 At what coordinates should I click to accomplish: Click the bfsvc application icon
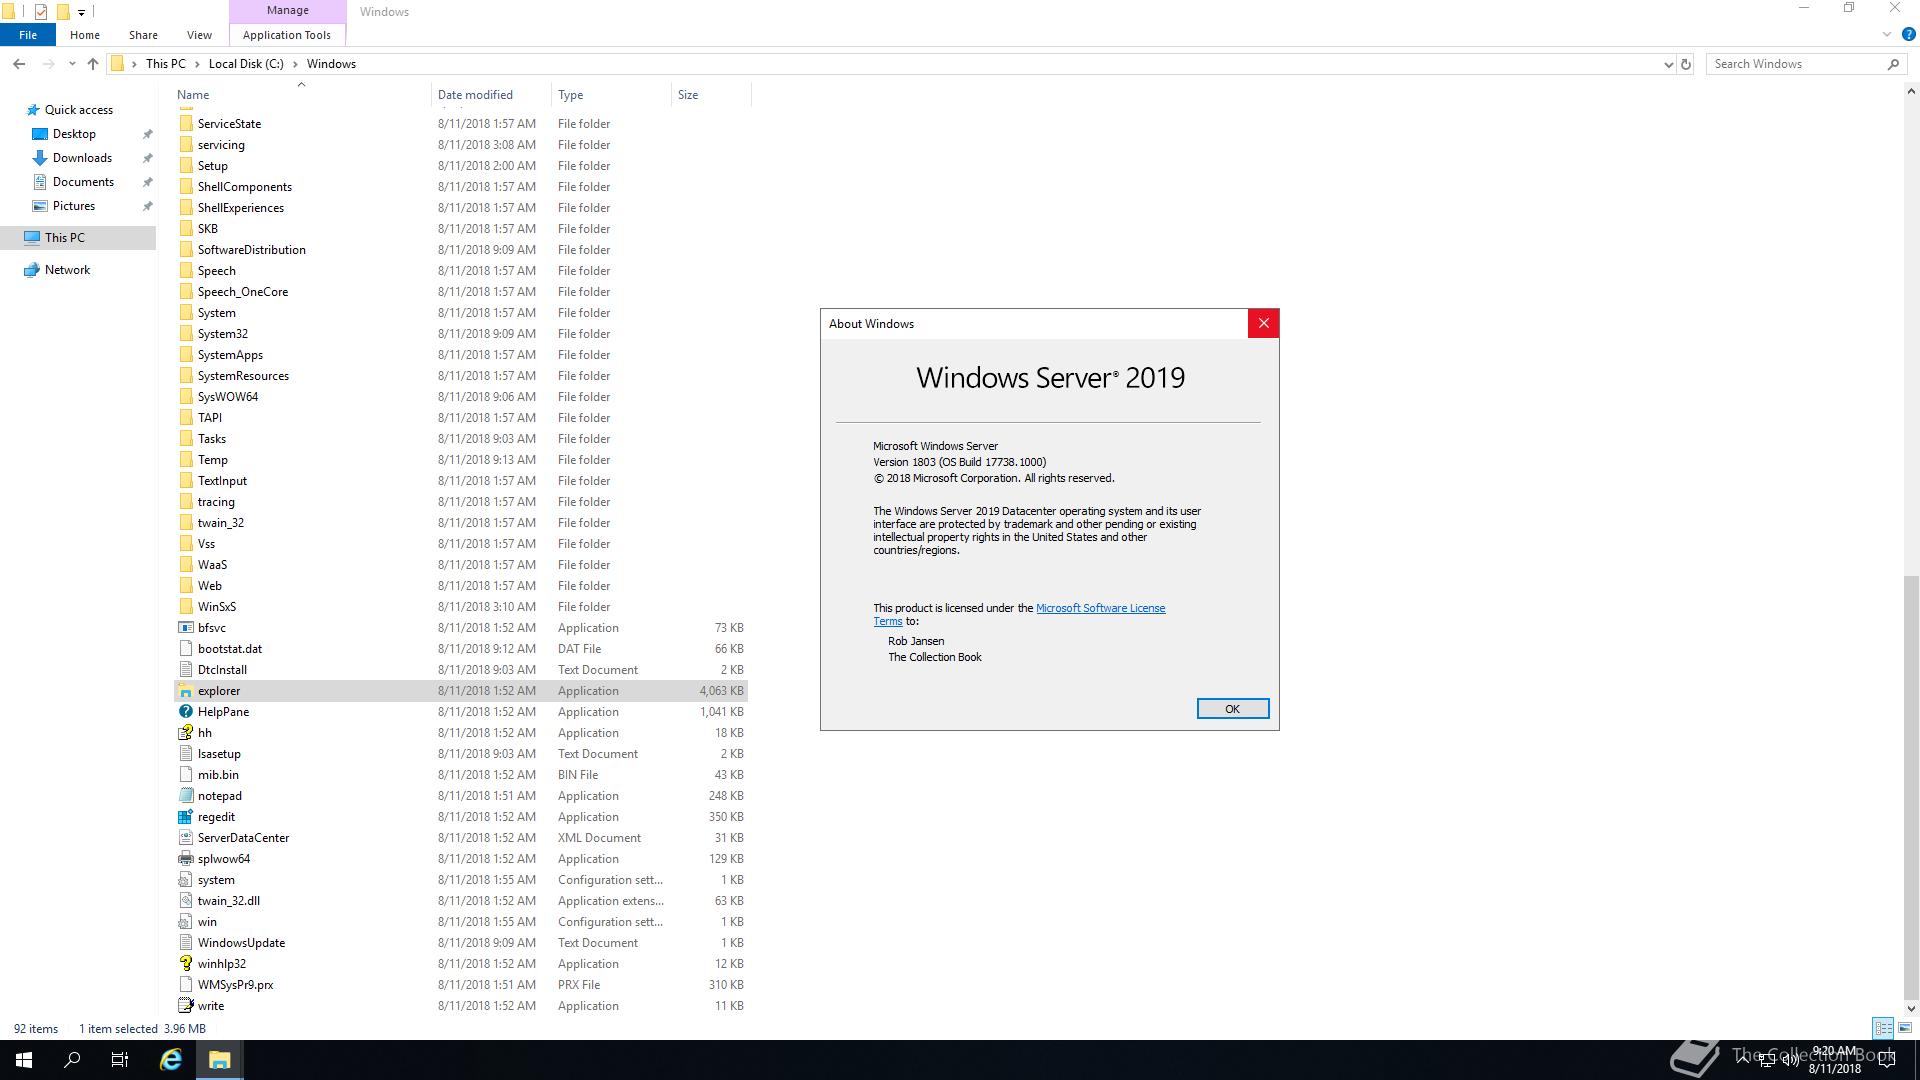185,628
